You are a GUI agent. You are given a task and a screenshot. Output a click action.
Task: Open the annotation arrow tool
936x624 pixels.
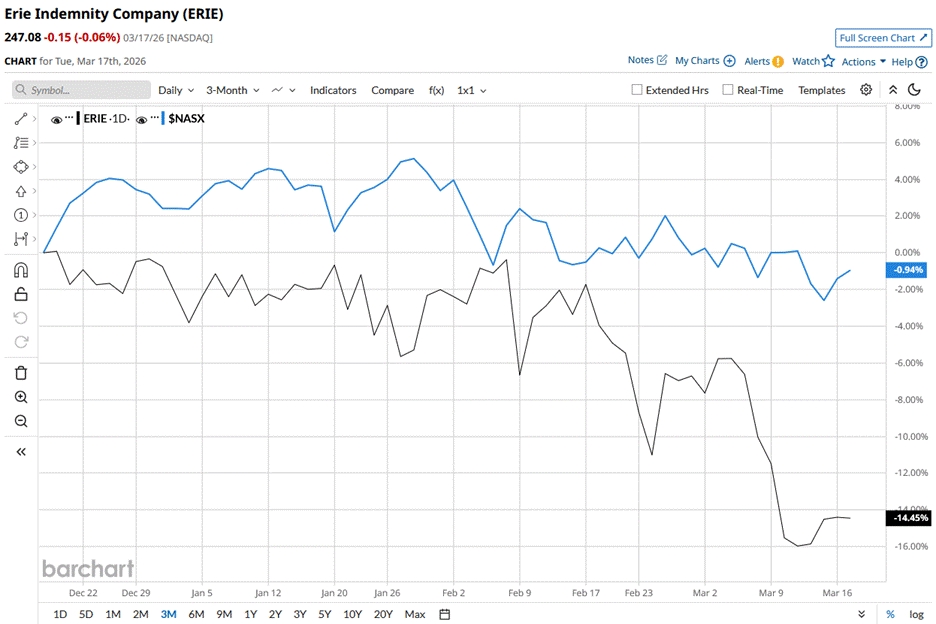pos(20,190)
